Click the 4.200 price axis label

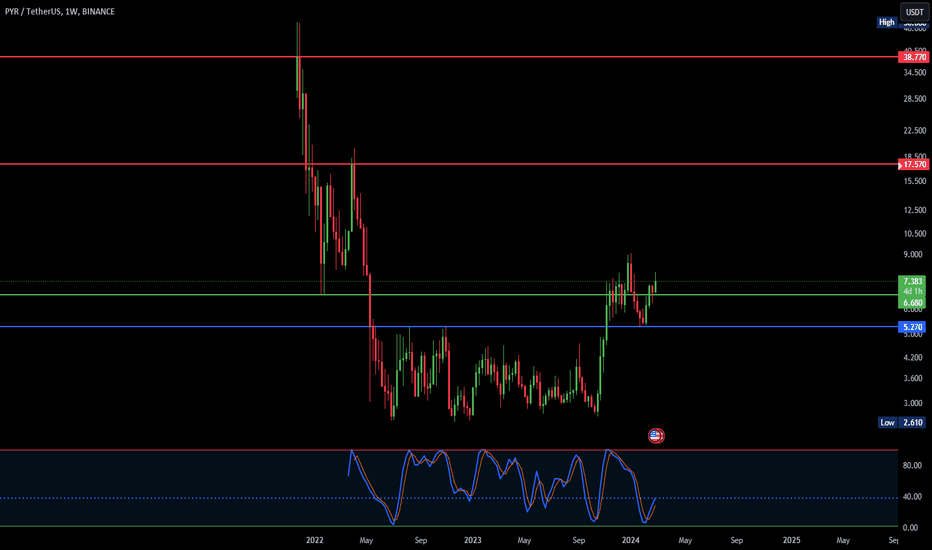point(912,358)
